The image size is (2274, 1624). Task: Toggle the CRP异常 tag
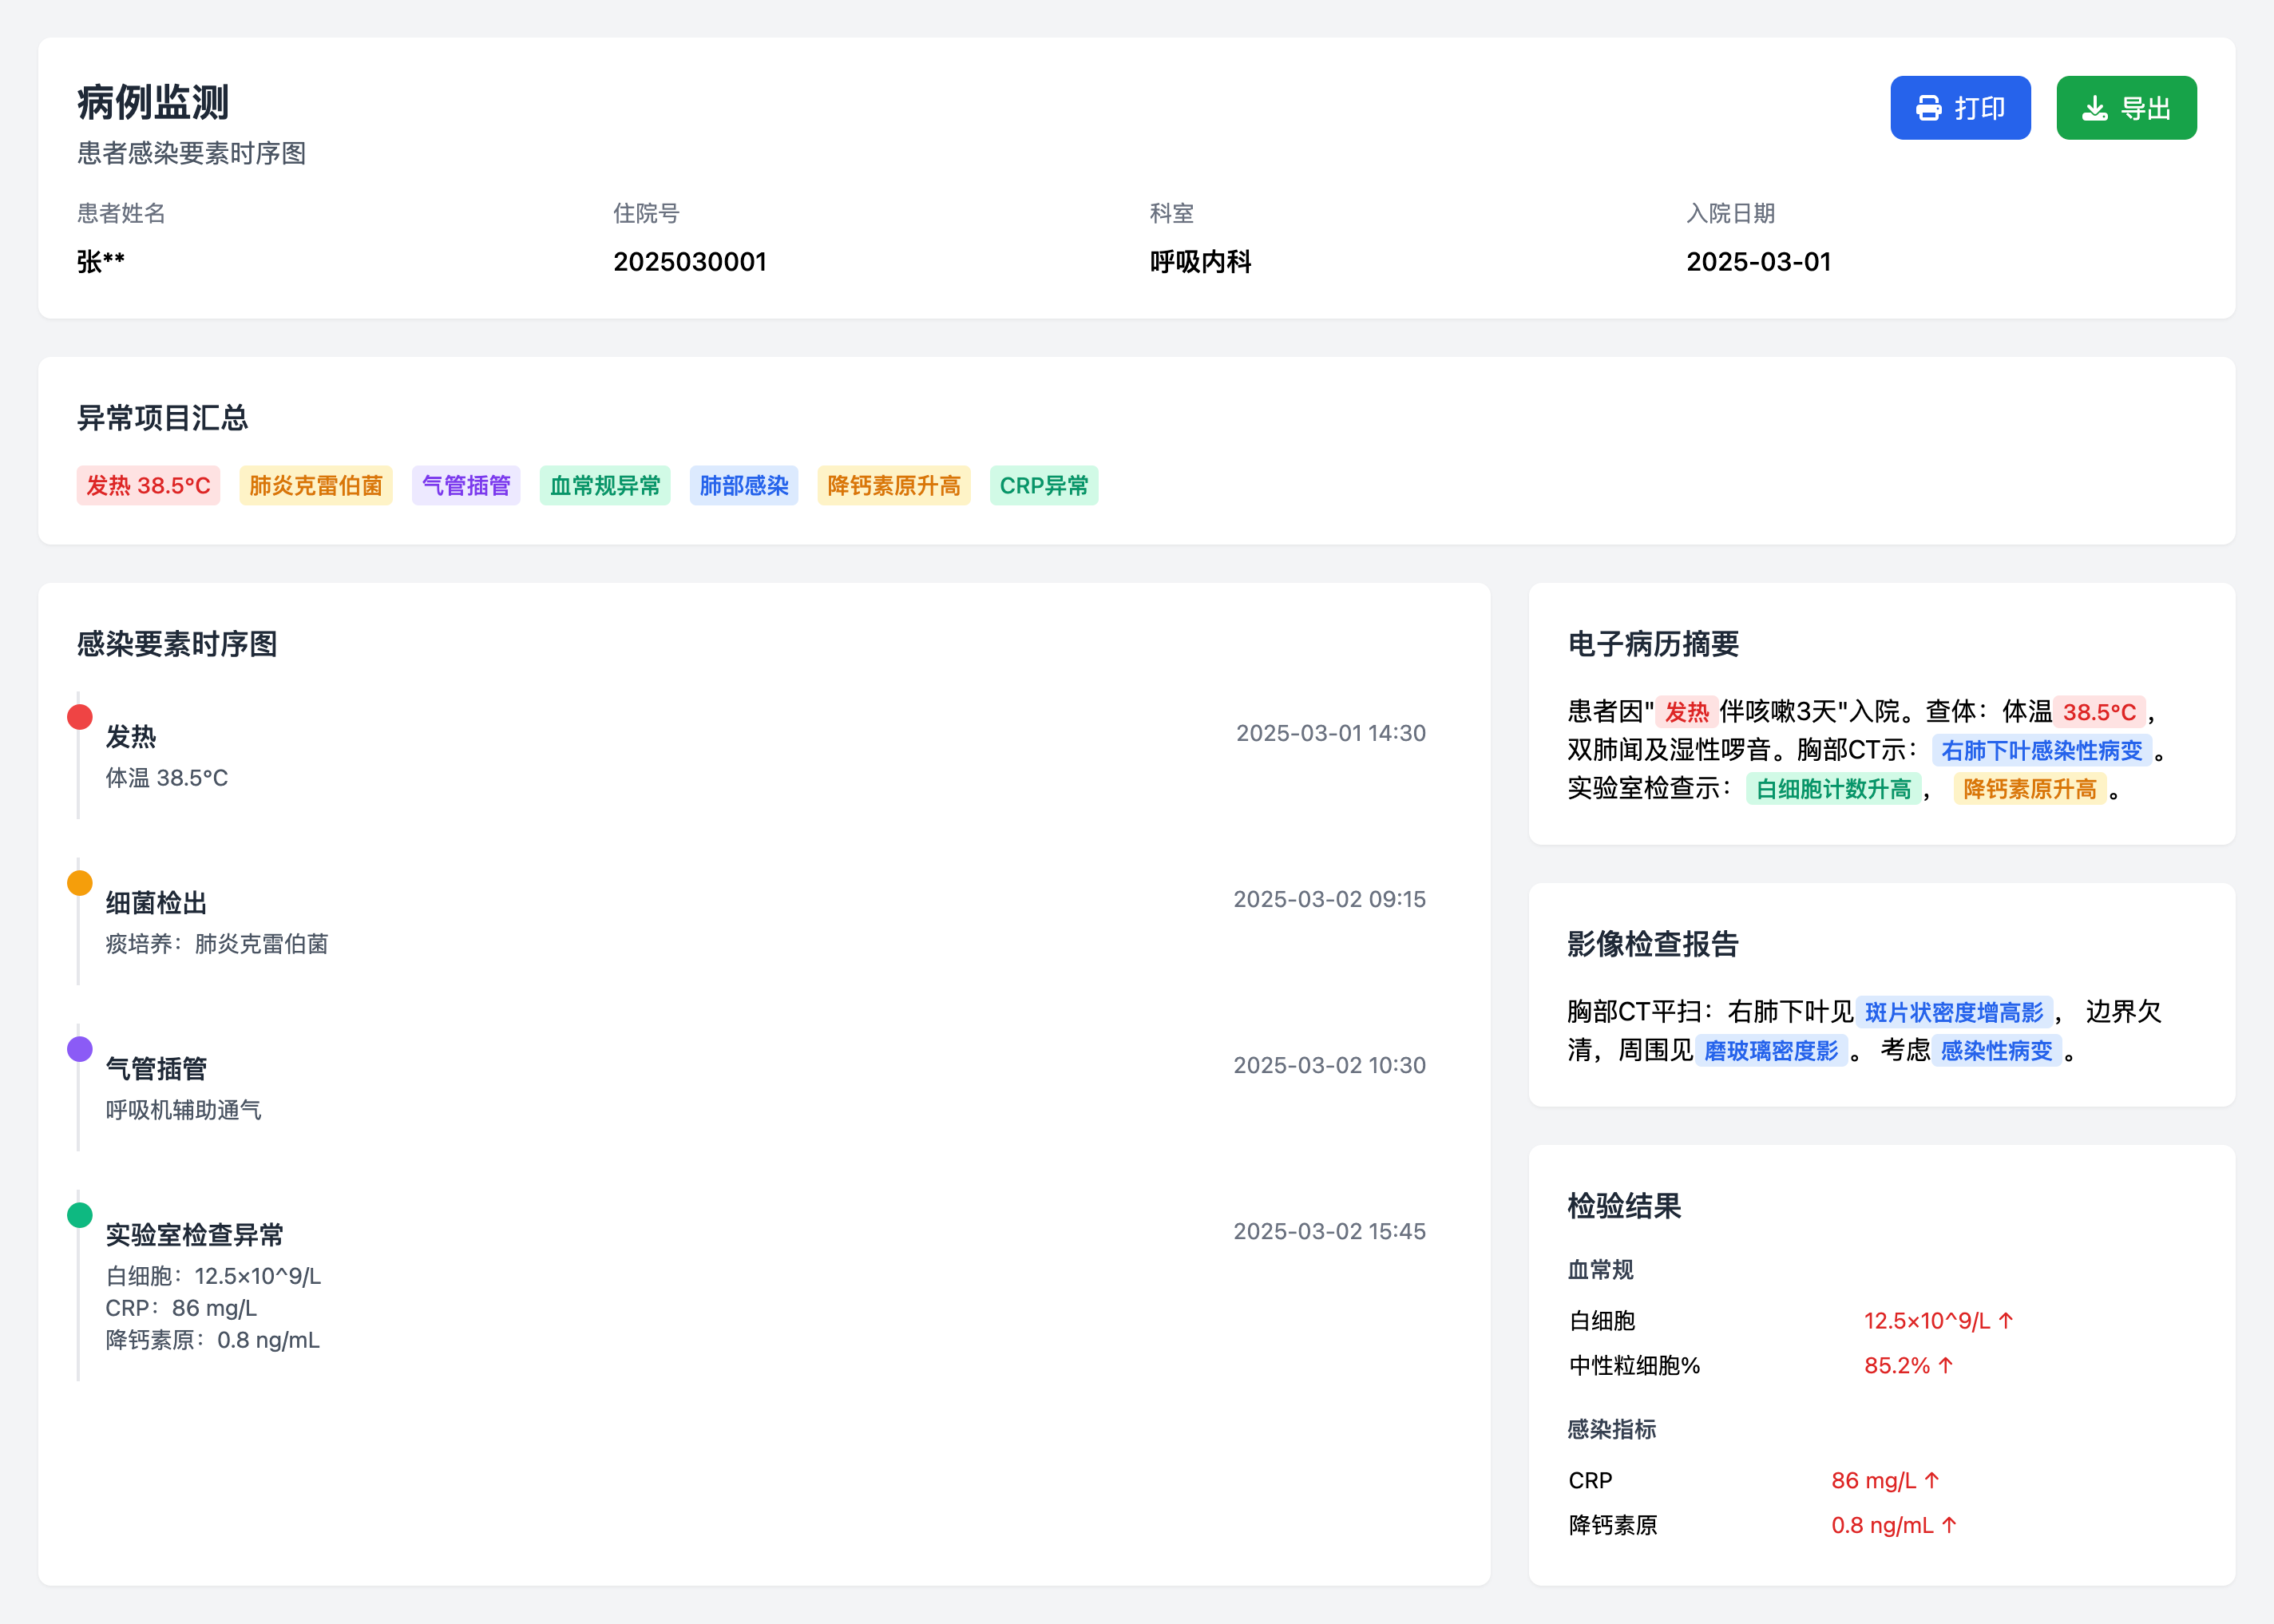pos(1044,485)
